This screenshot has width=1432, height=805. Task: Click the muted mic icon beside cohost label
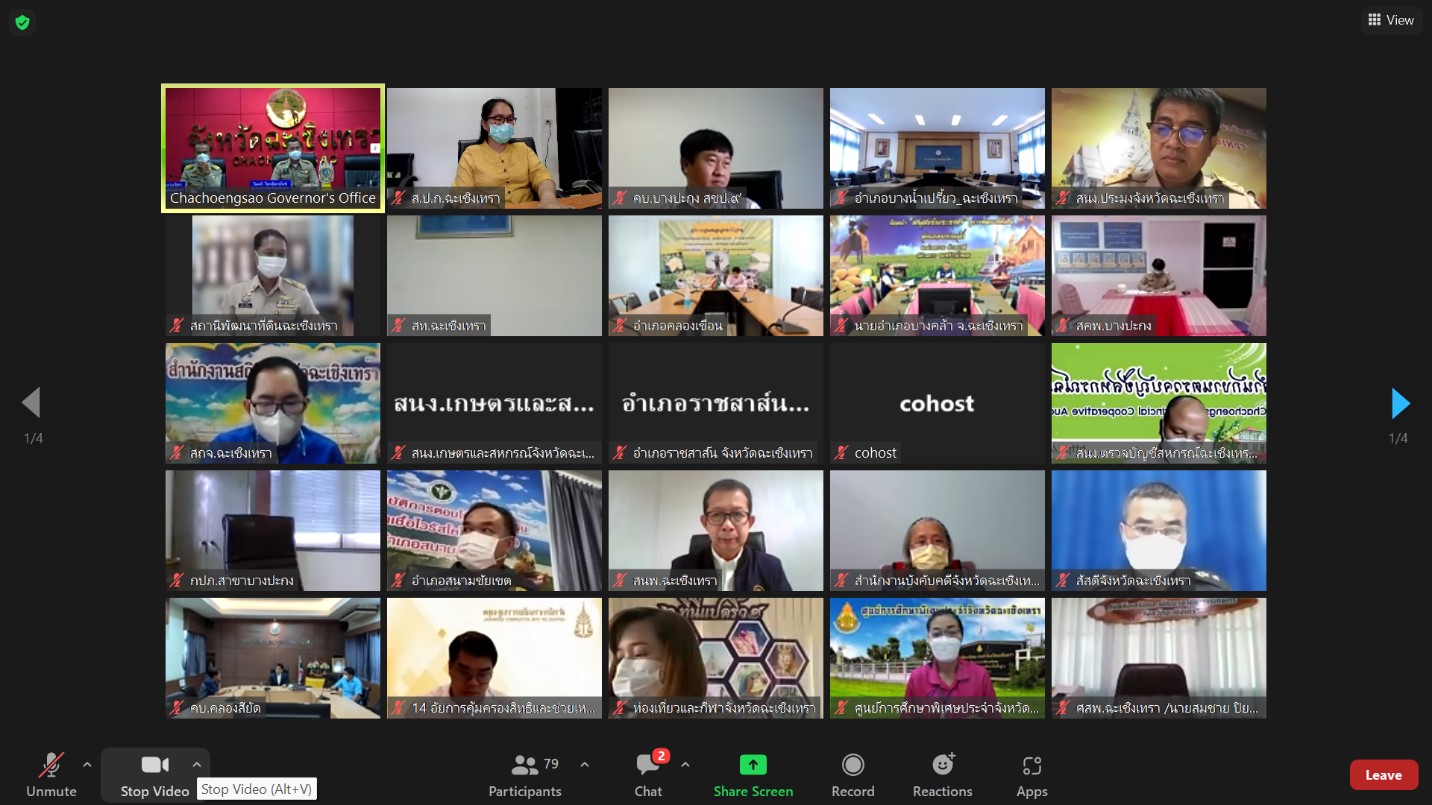[842, 453]
